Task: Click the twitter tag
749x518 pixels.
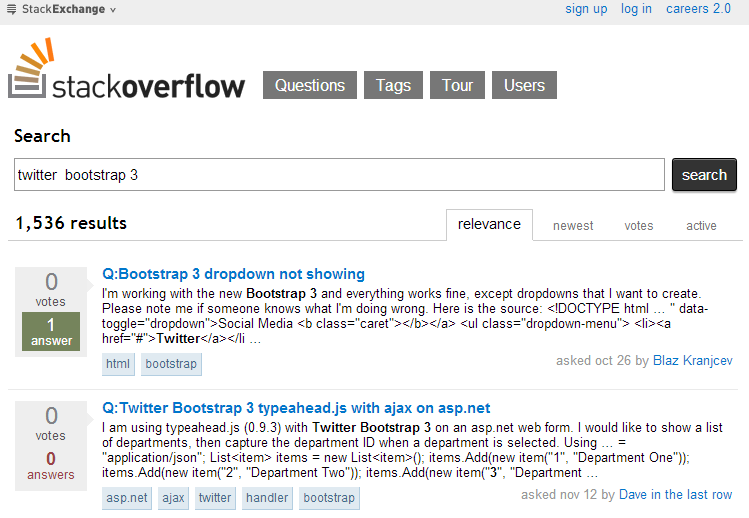Action: pyautogui.click(x=215, y=498)
